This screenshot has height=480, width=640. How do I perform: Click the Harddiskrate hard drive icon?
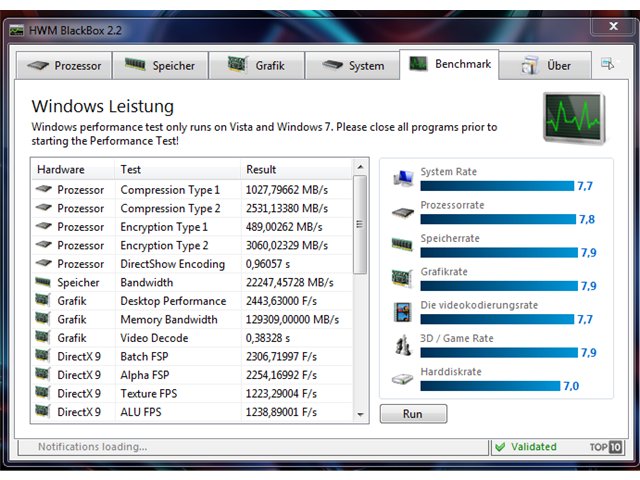point(402,379)
